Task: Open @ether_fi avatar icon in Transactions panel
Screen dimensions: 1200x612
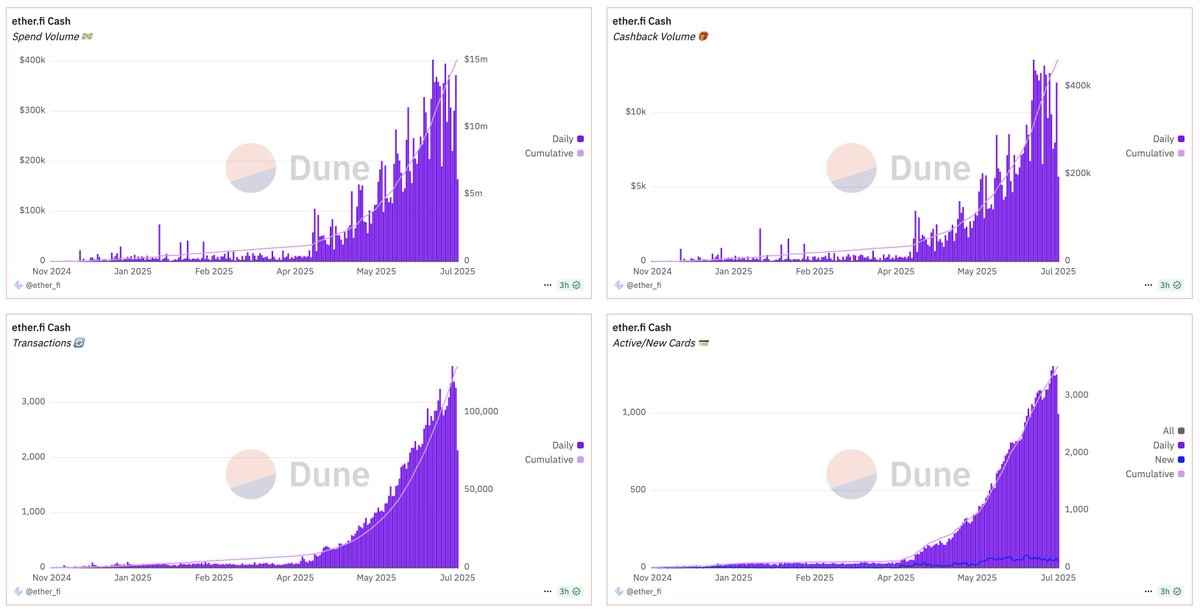Action: pos(17,592)
